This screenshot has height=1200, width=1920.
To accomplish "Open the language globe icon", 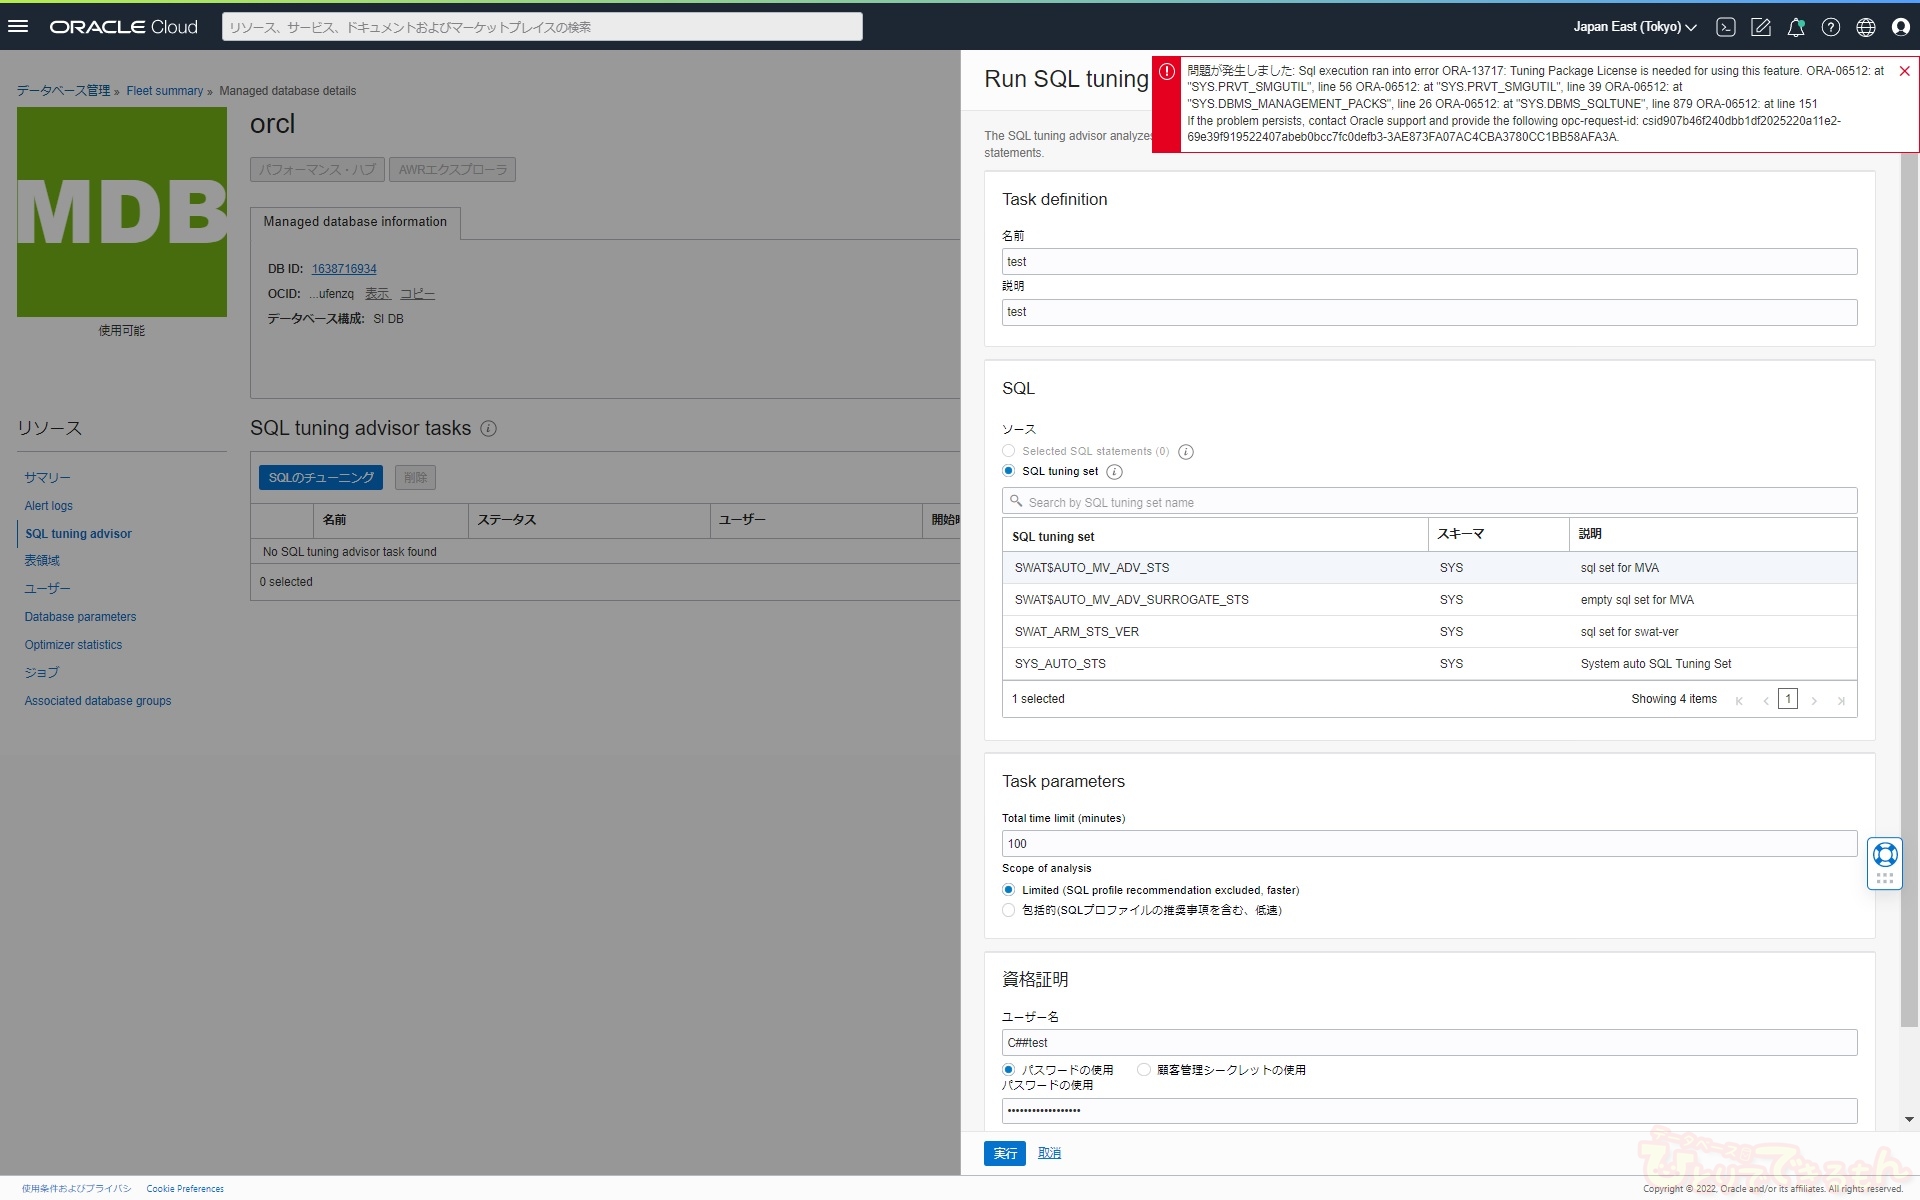I will pyautogui.click(x=1866, y=27).
